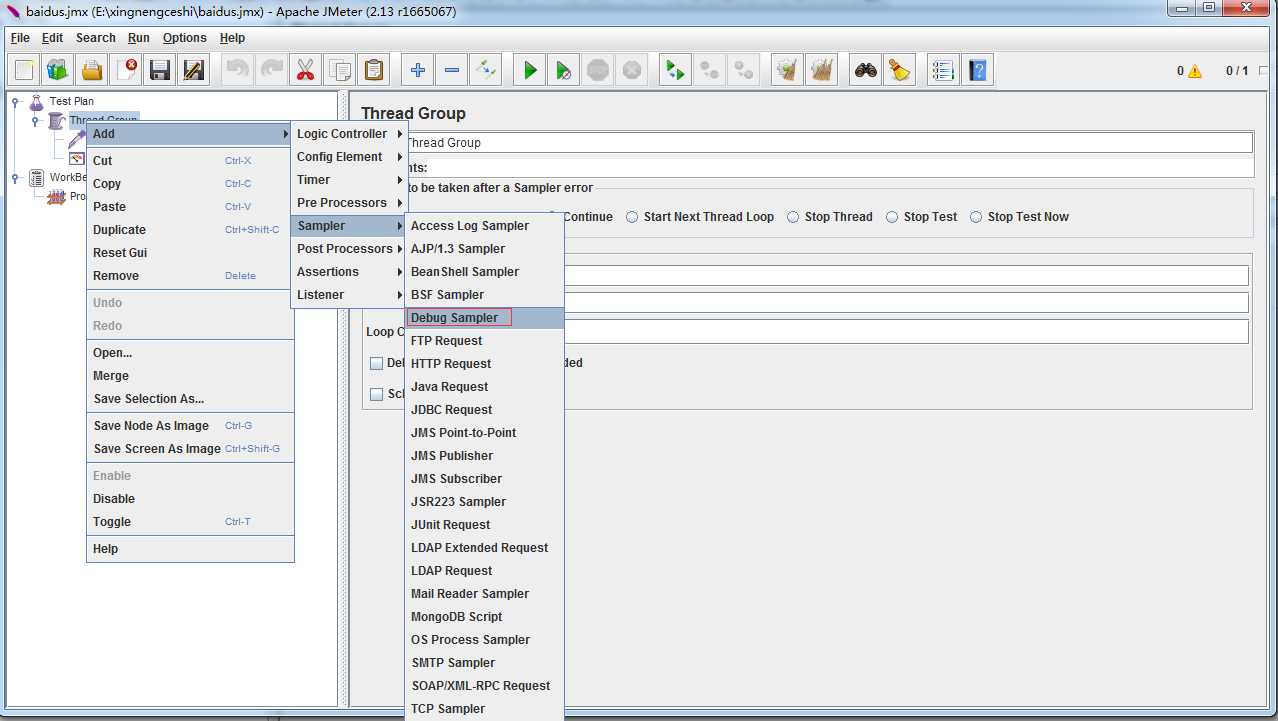This screenshot has height=721, width=1278.
Task: Click the yellow warning triangle icon
Action: [1195, 71]
